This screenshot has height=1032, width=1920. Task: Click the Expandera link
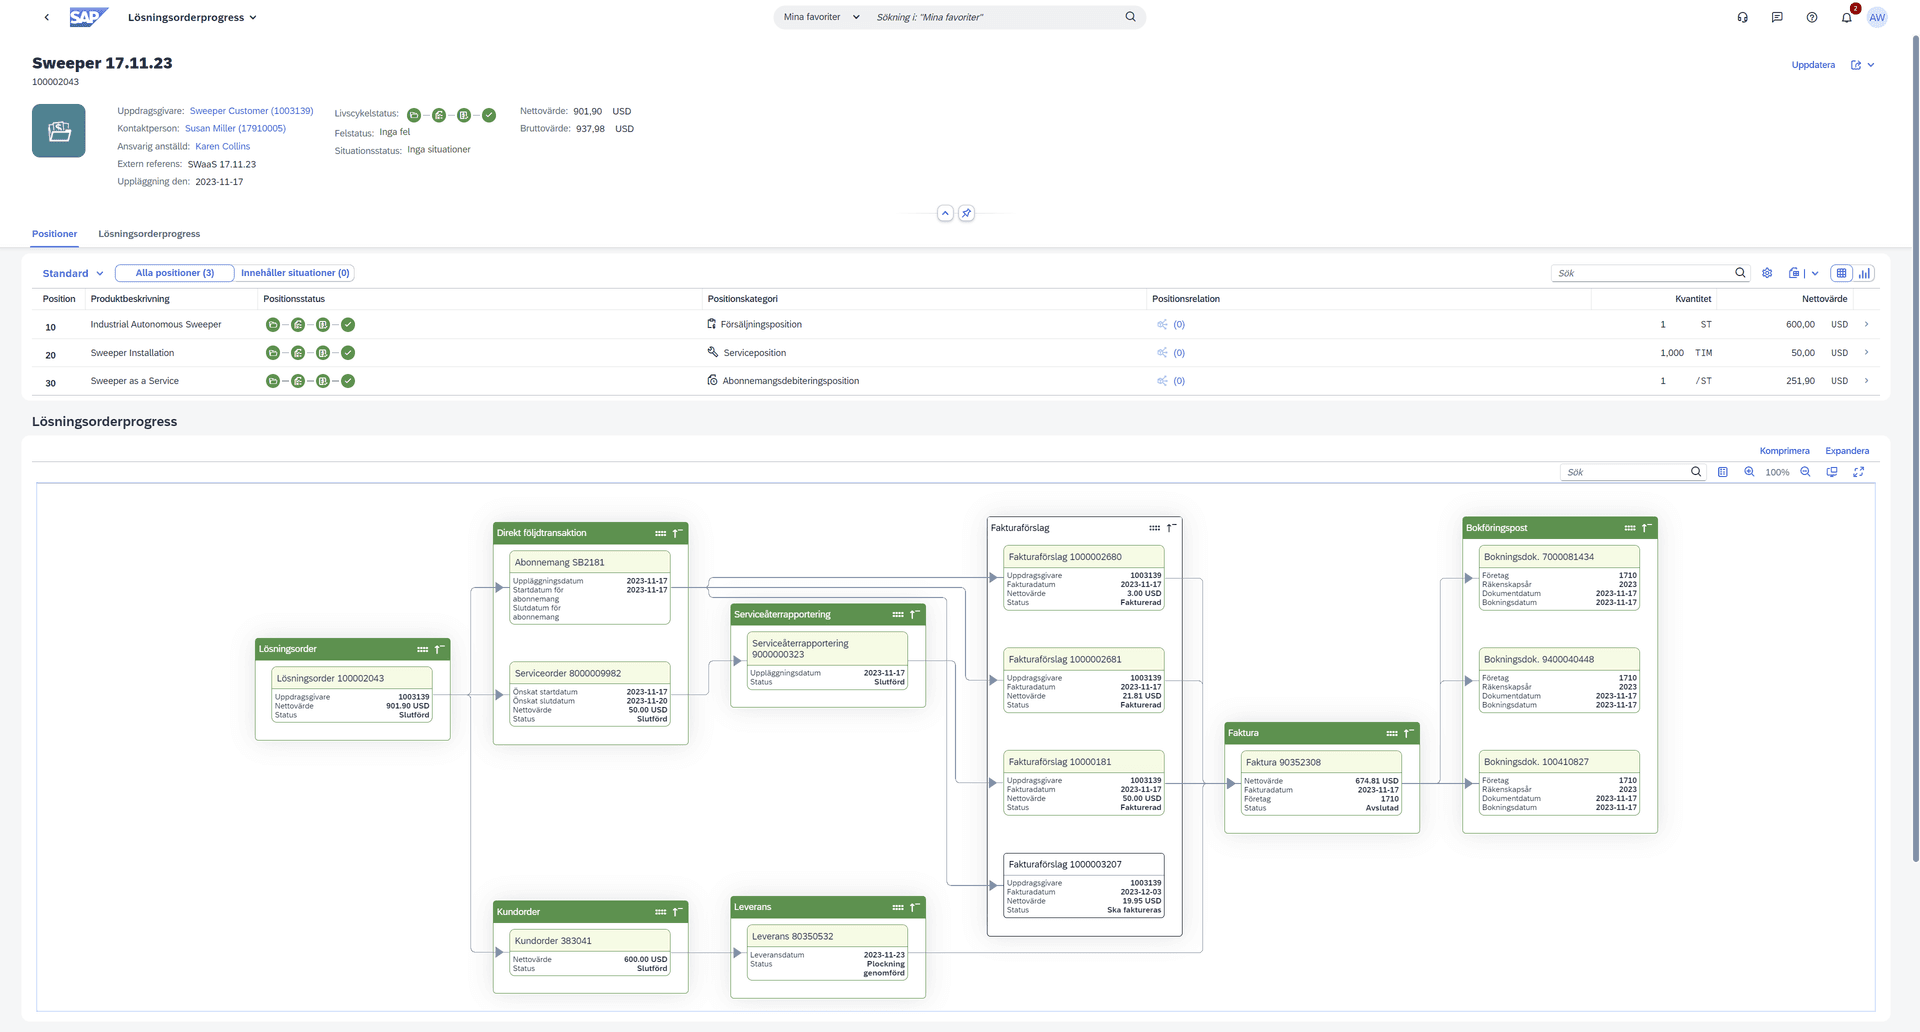(1847, 451)
